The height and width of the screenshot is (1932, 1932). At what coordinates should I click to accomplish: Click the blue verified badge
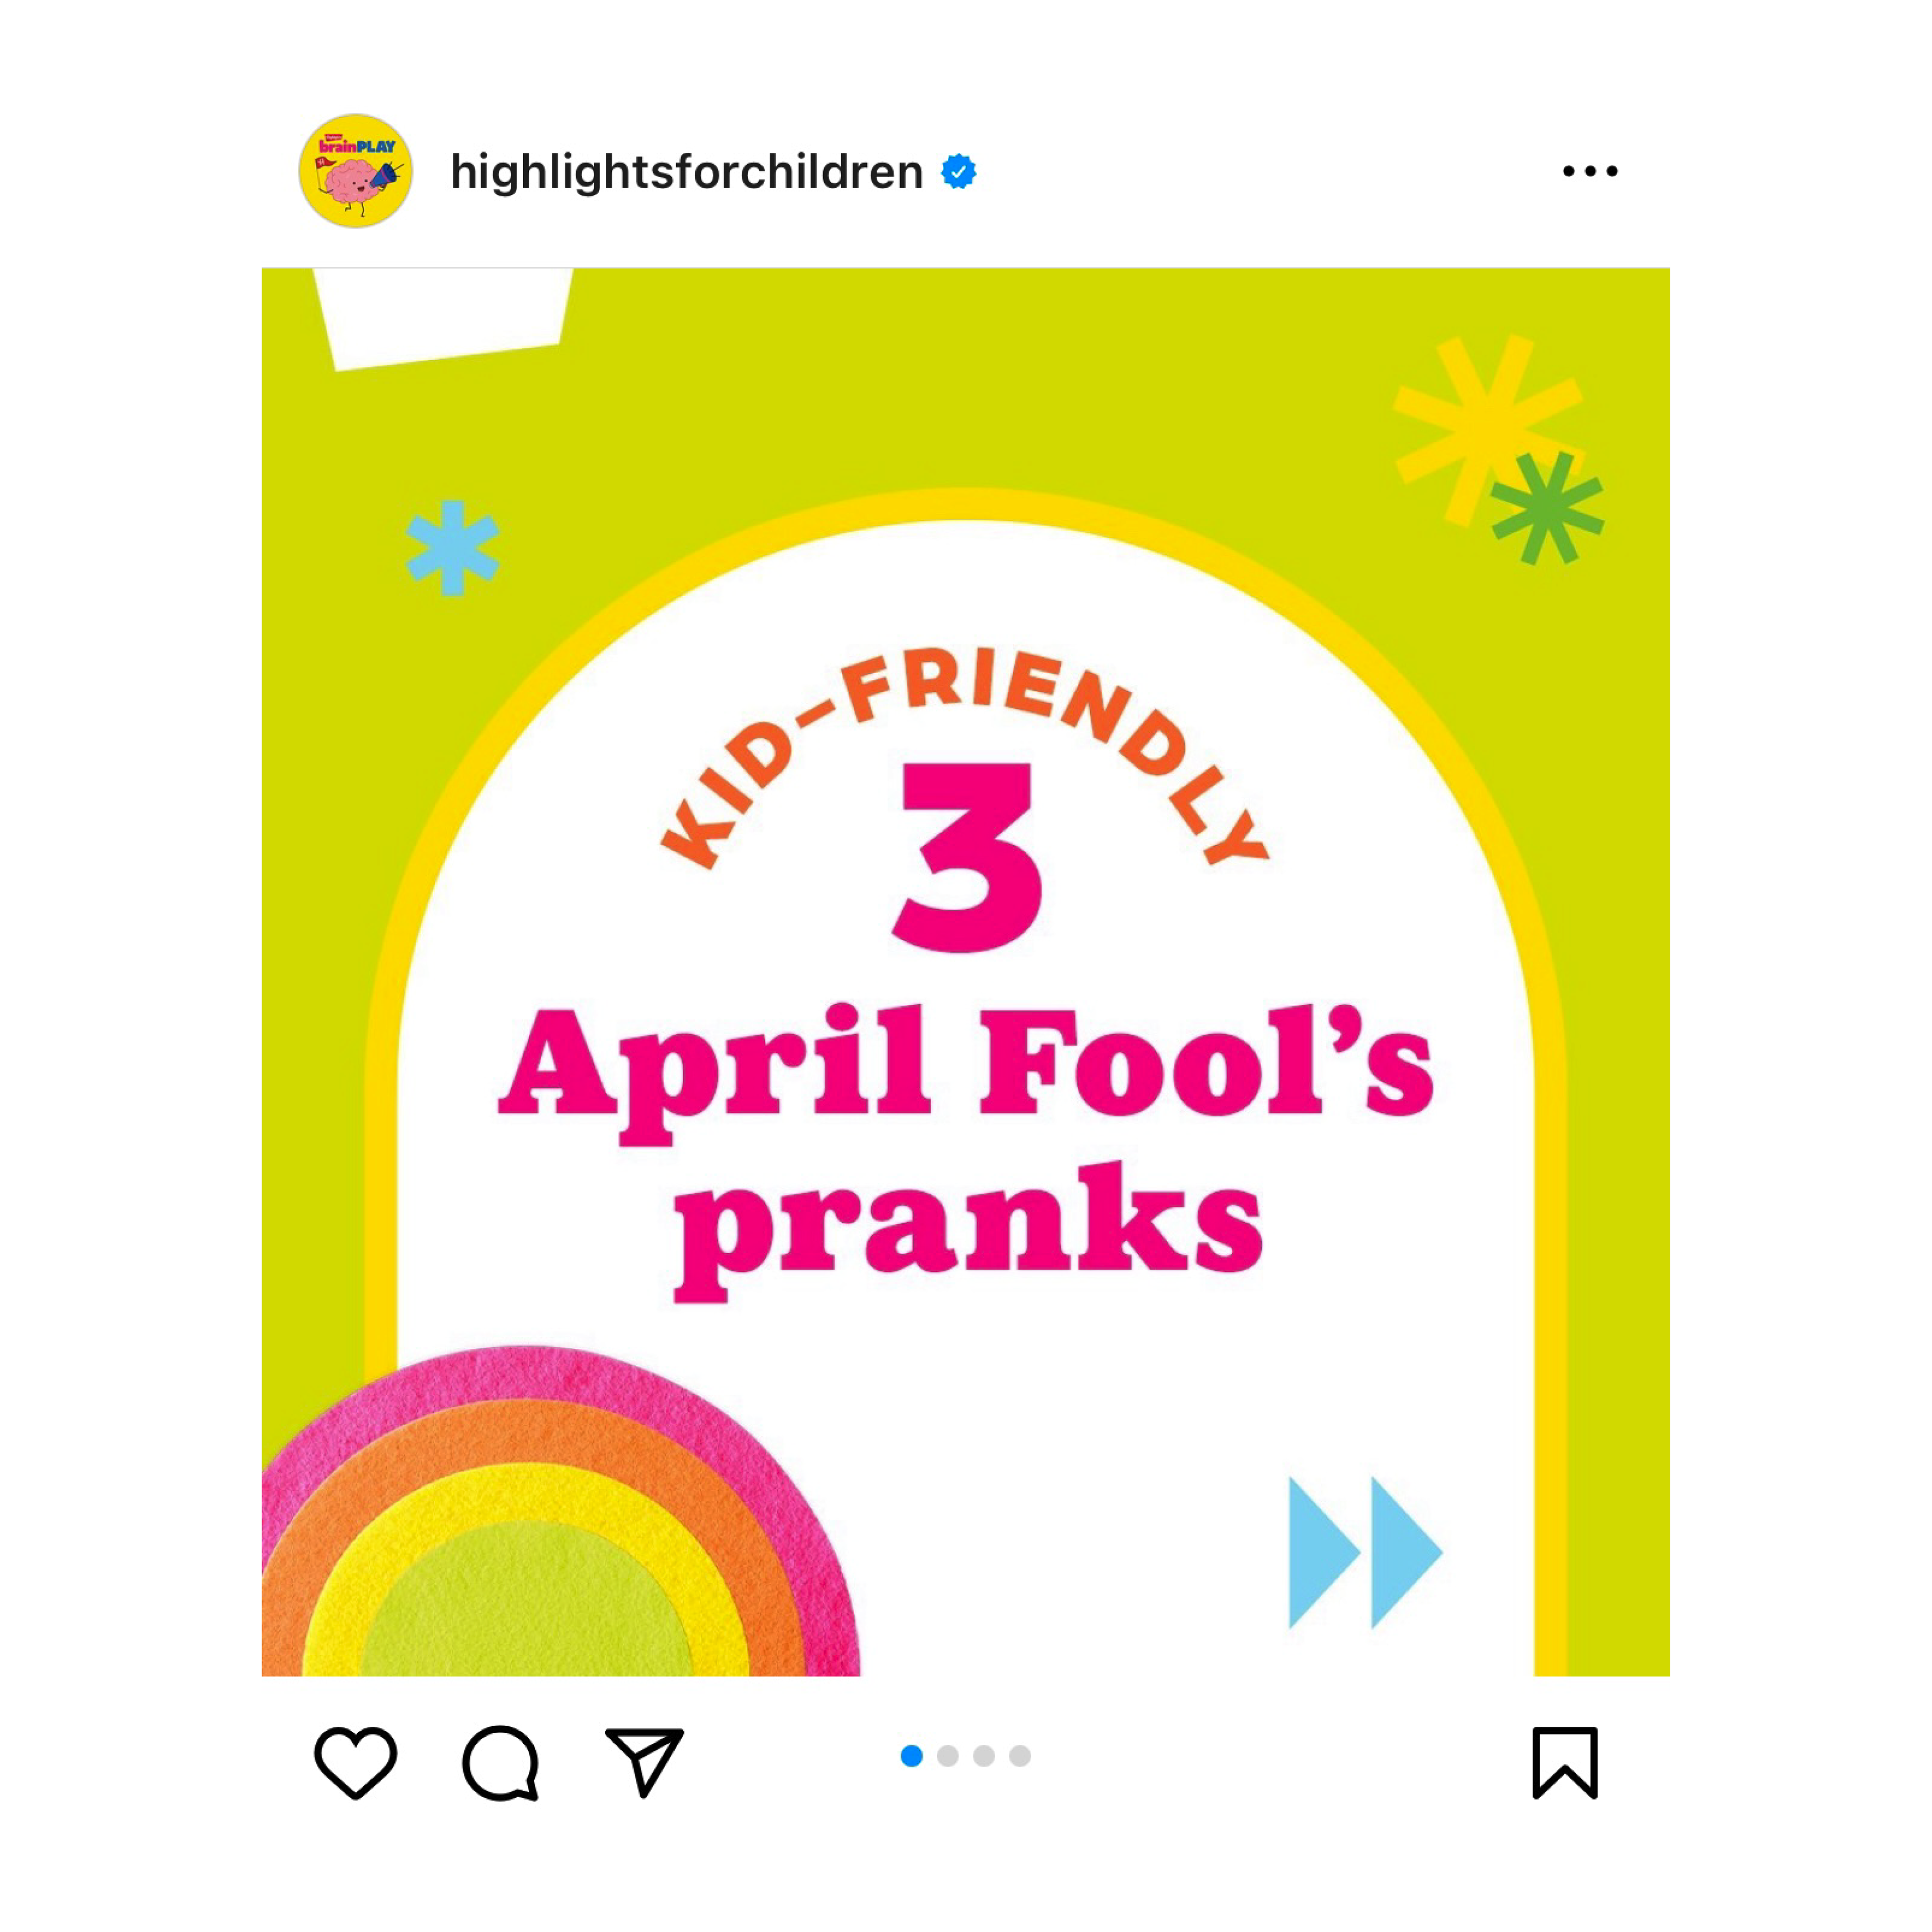pos(958,172)
